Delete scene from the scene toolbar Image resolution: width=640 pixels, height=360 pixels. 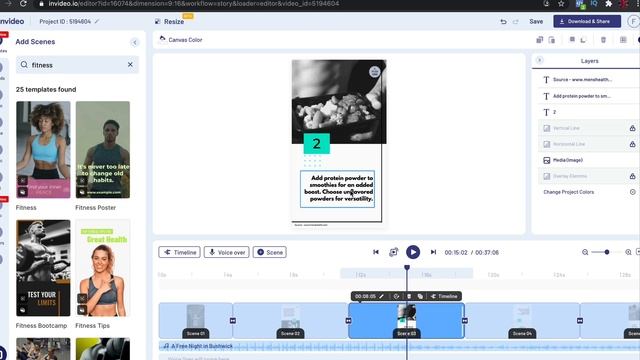point(409,296)
